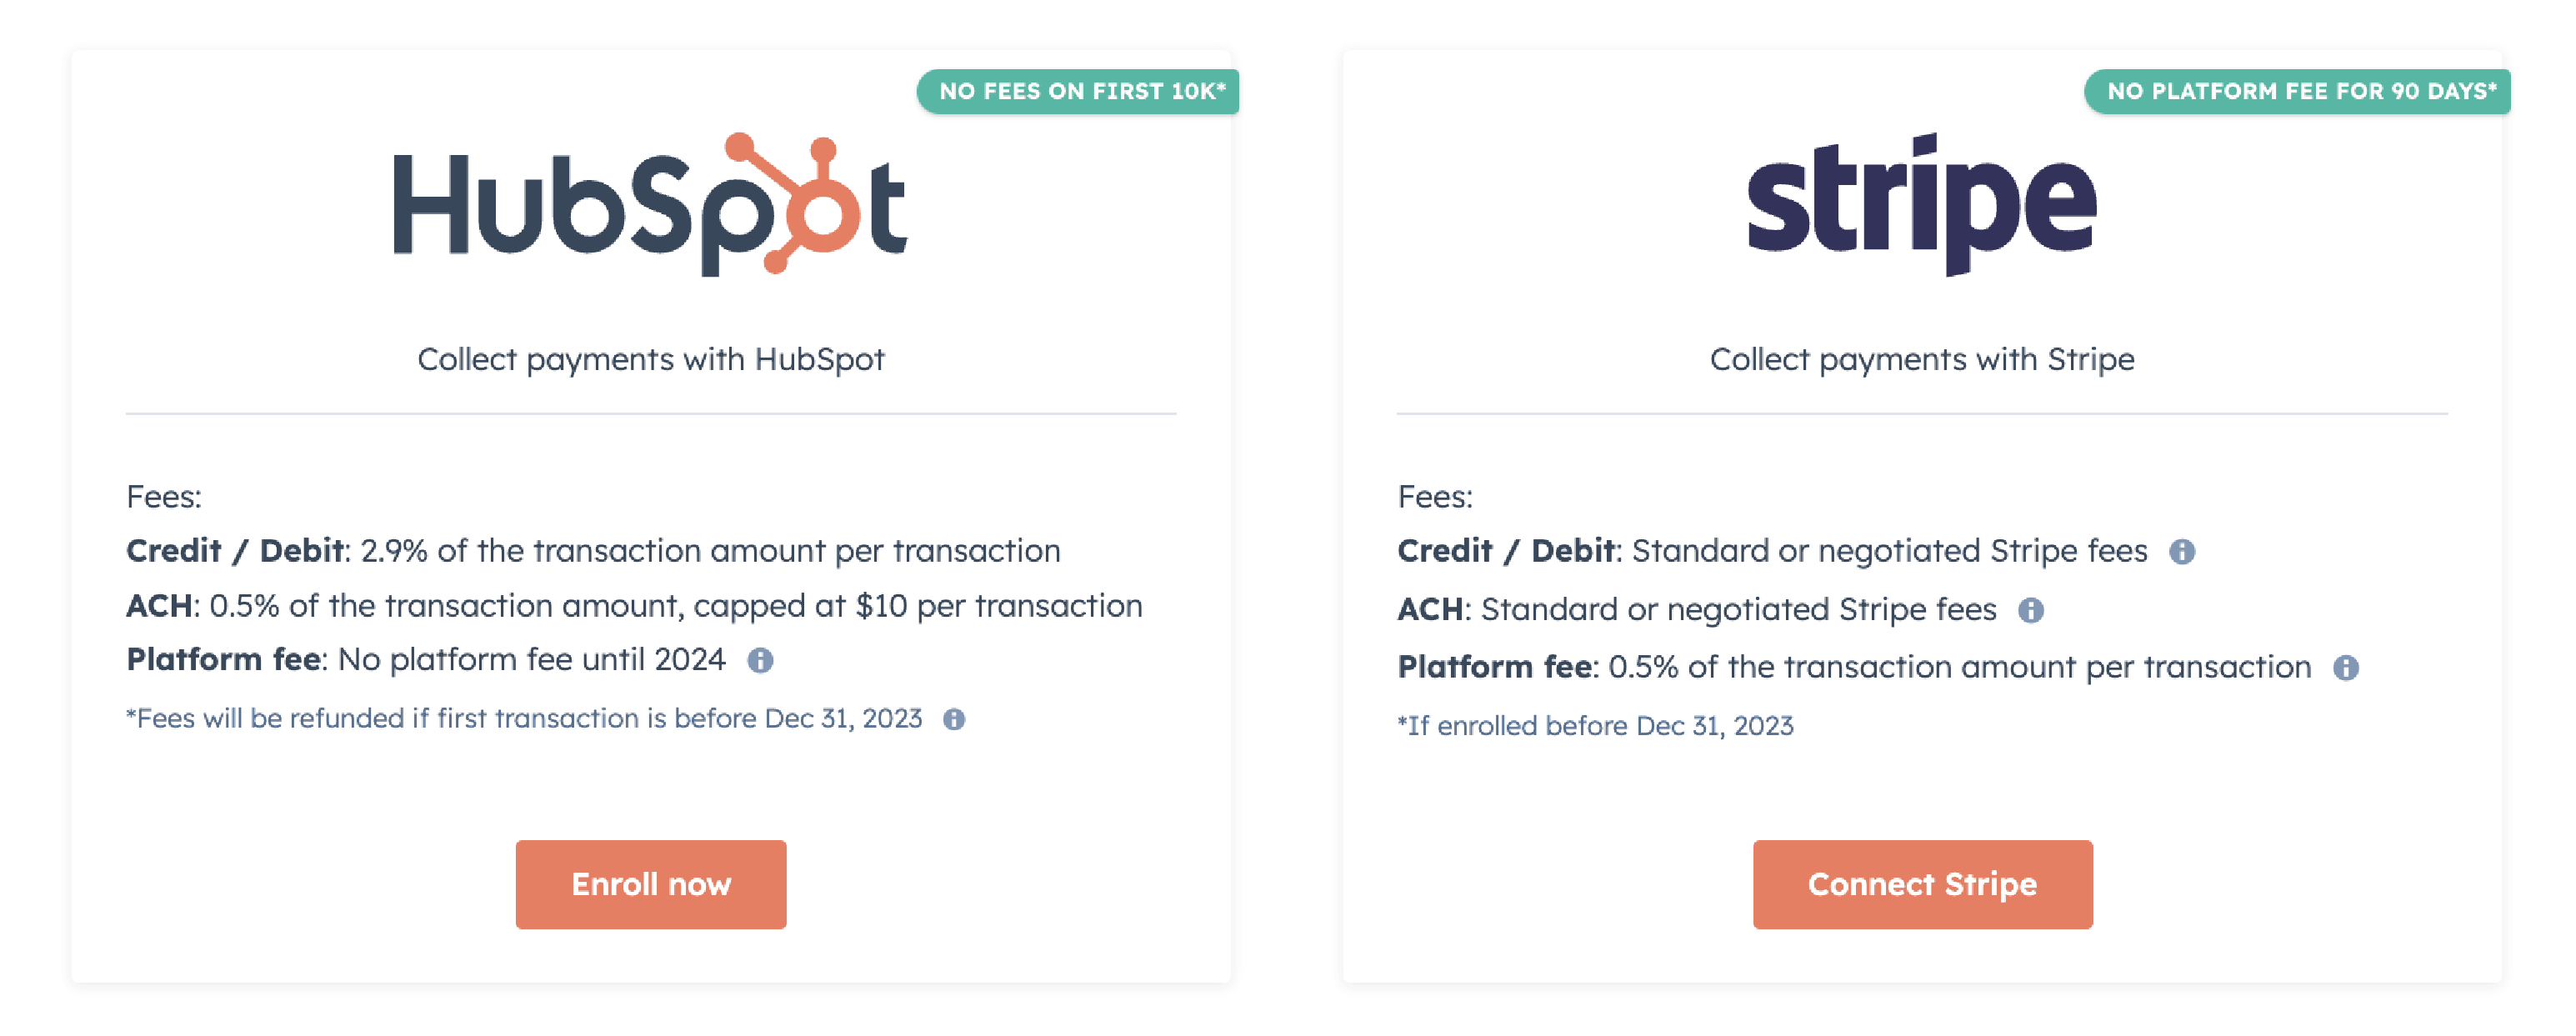Image resolution: width=2576 pixels, height=1036 pixels.
Task: Click the "Fees will be refunded" footnote text
Action: pos(524,719)
